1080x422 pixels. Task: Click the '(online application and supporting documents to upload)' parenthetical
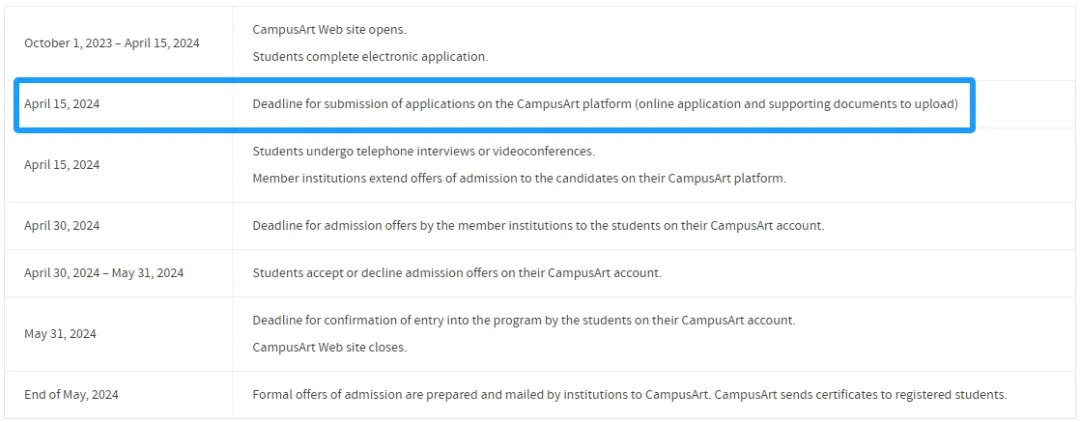point(796,105)
